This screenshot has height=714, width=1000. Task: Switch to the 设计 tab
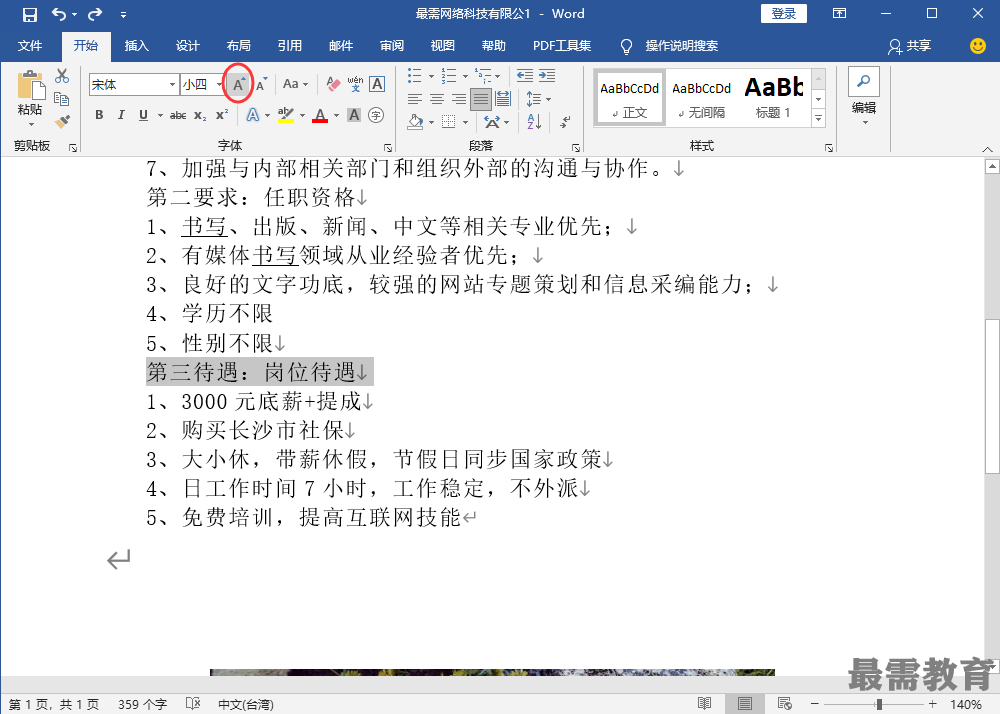pyautogui.click(x=188, y=46)
